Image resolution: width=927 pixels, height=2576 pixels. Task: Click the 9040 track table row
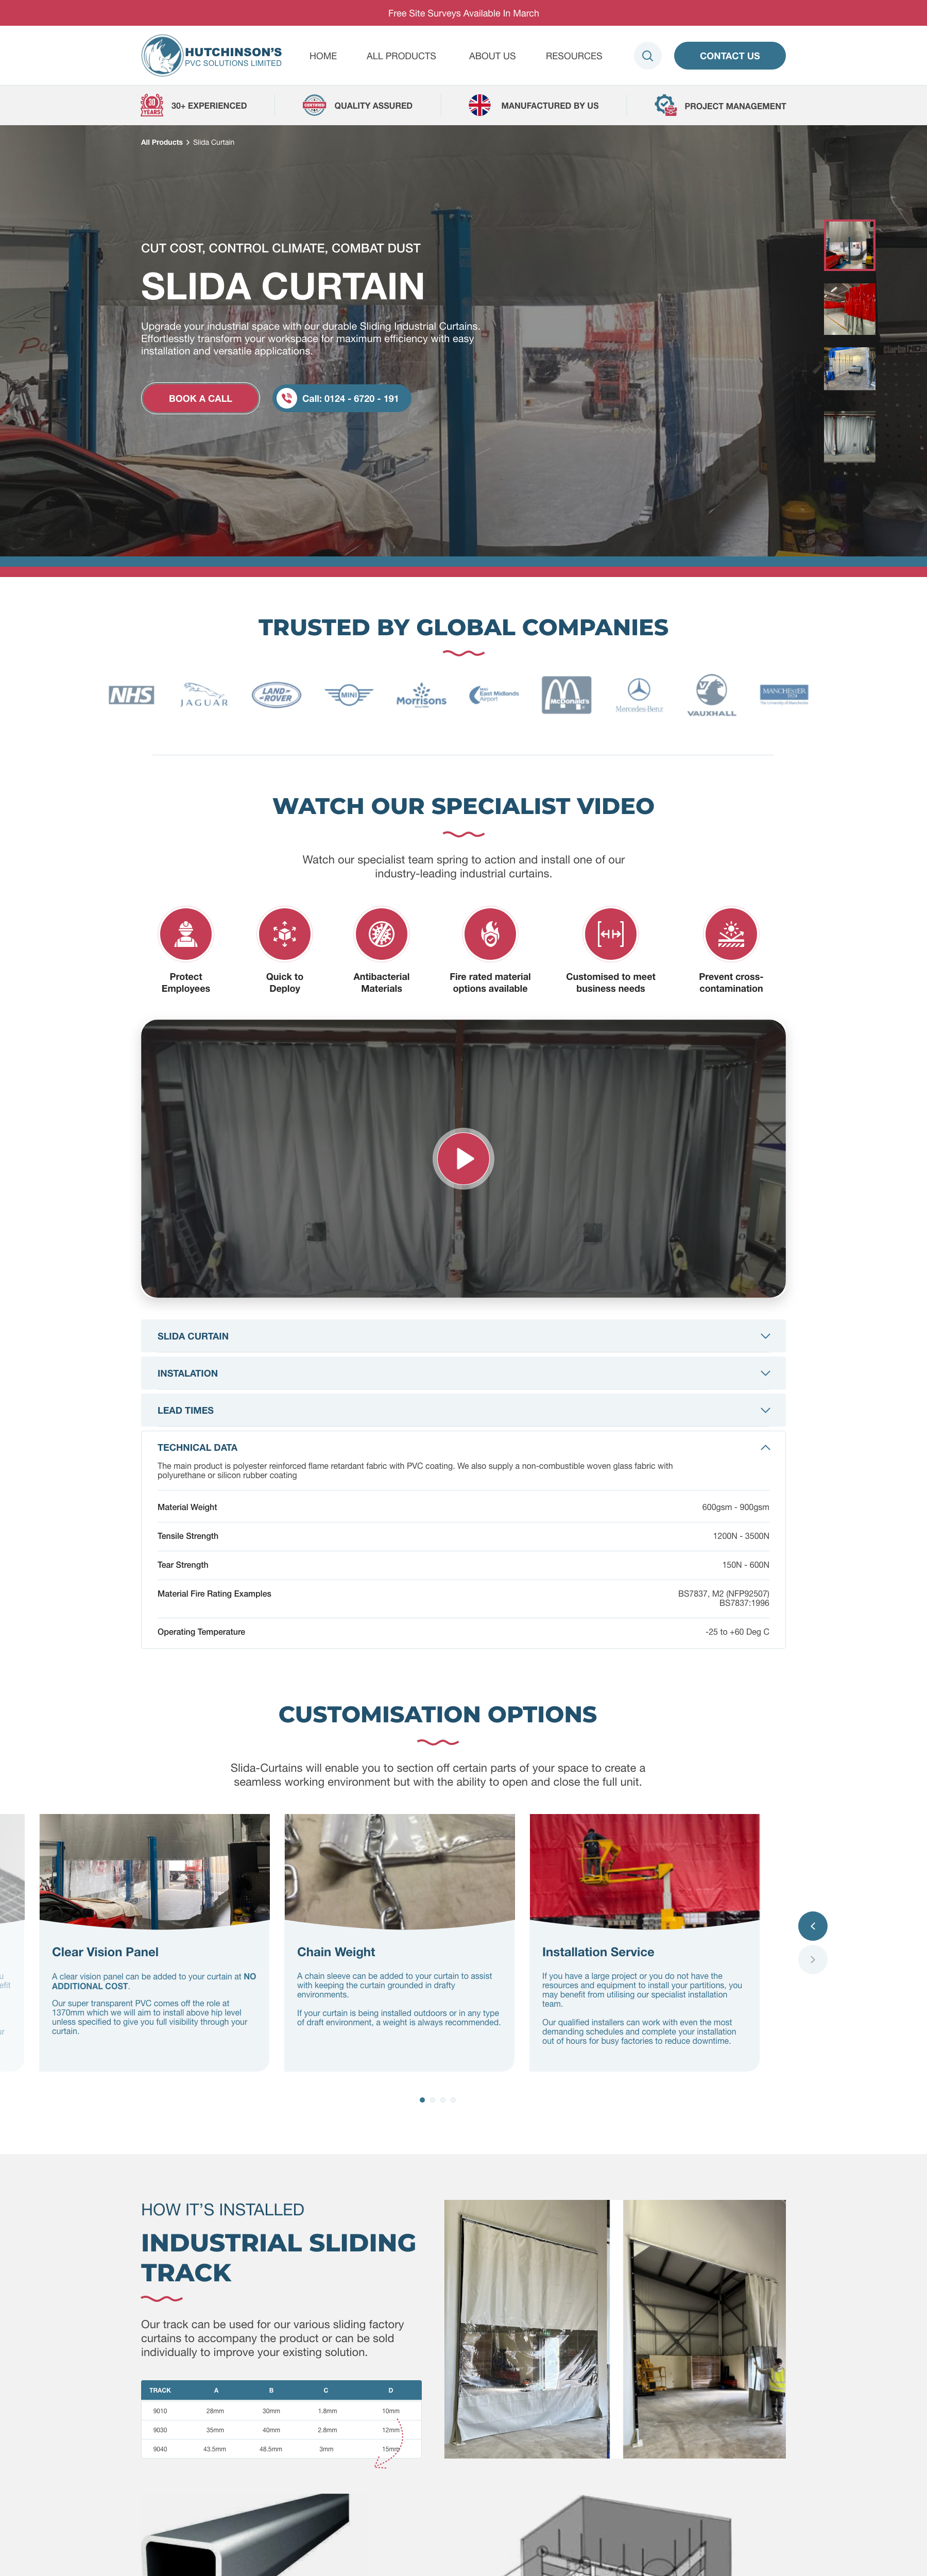pyautogui.click(x=281, y=2449)
